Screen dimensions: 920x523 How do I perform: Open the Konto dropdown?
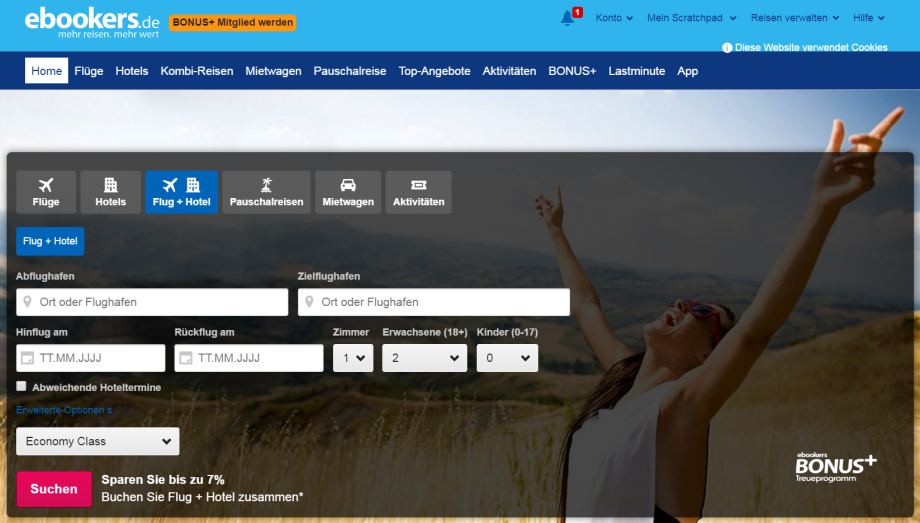pos(614,18)
